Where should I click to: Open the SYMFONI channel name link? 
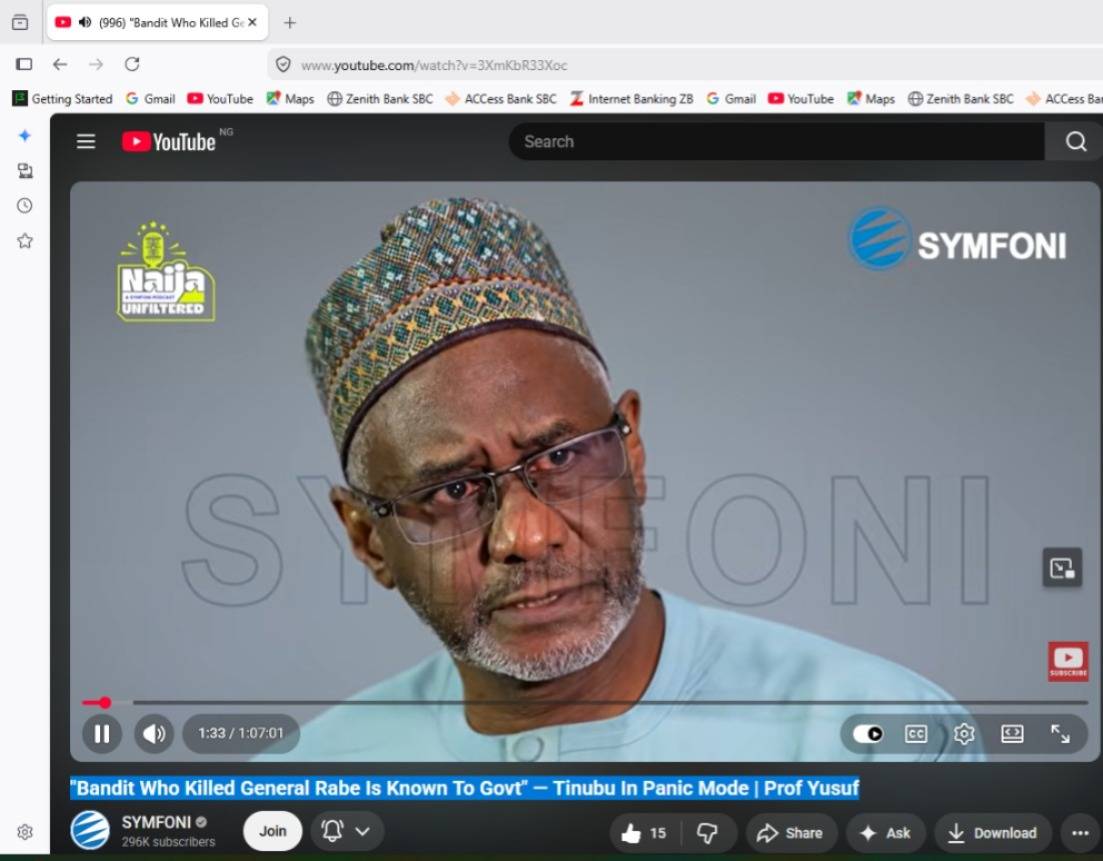click(x=156, y=822)
